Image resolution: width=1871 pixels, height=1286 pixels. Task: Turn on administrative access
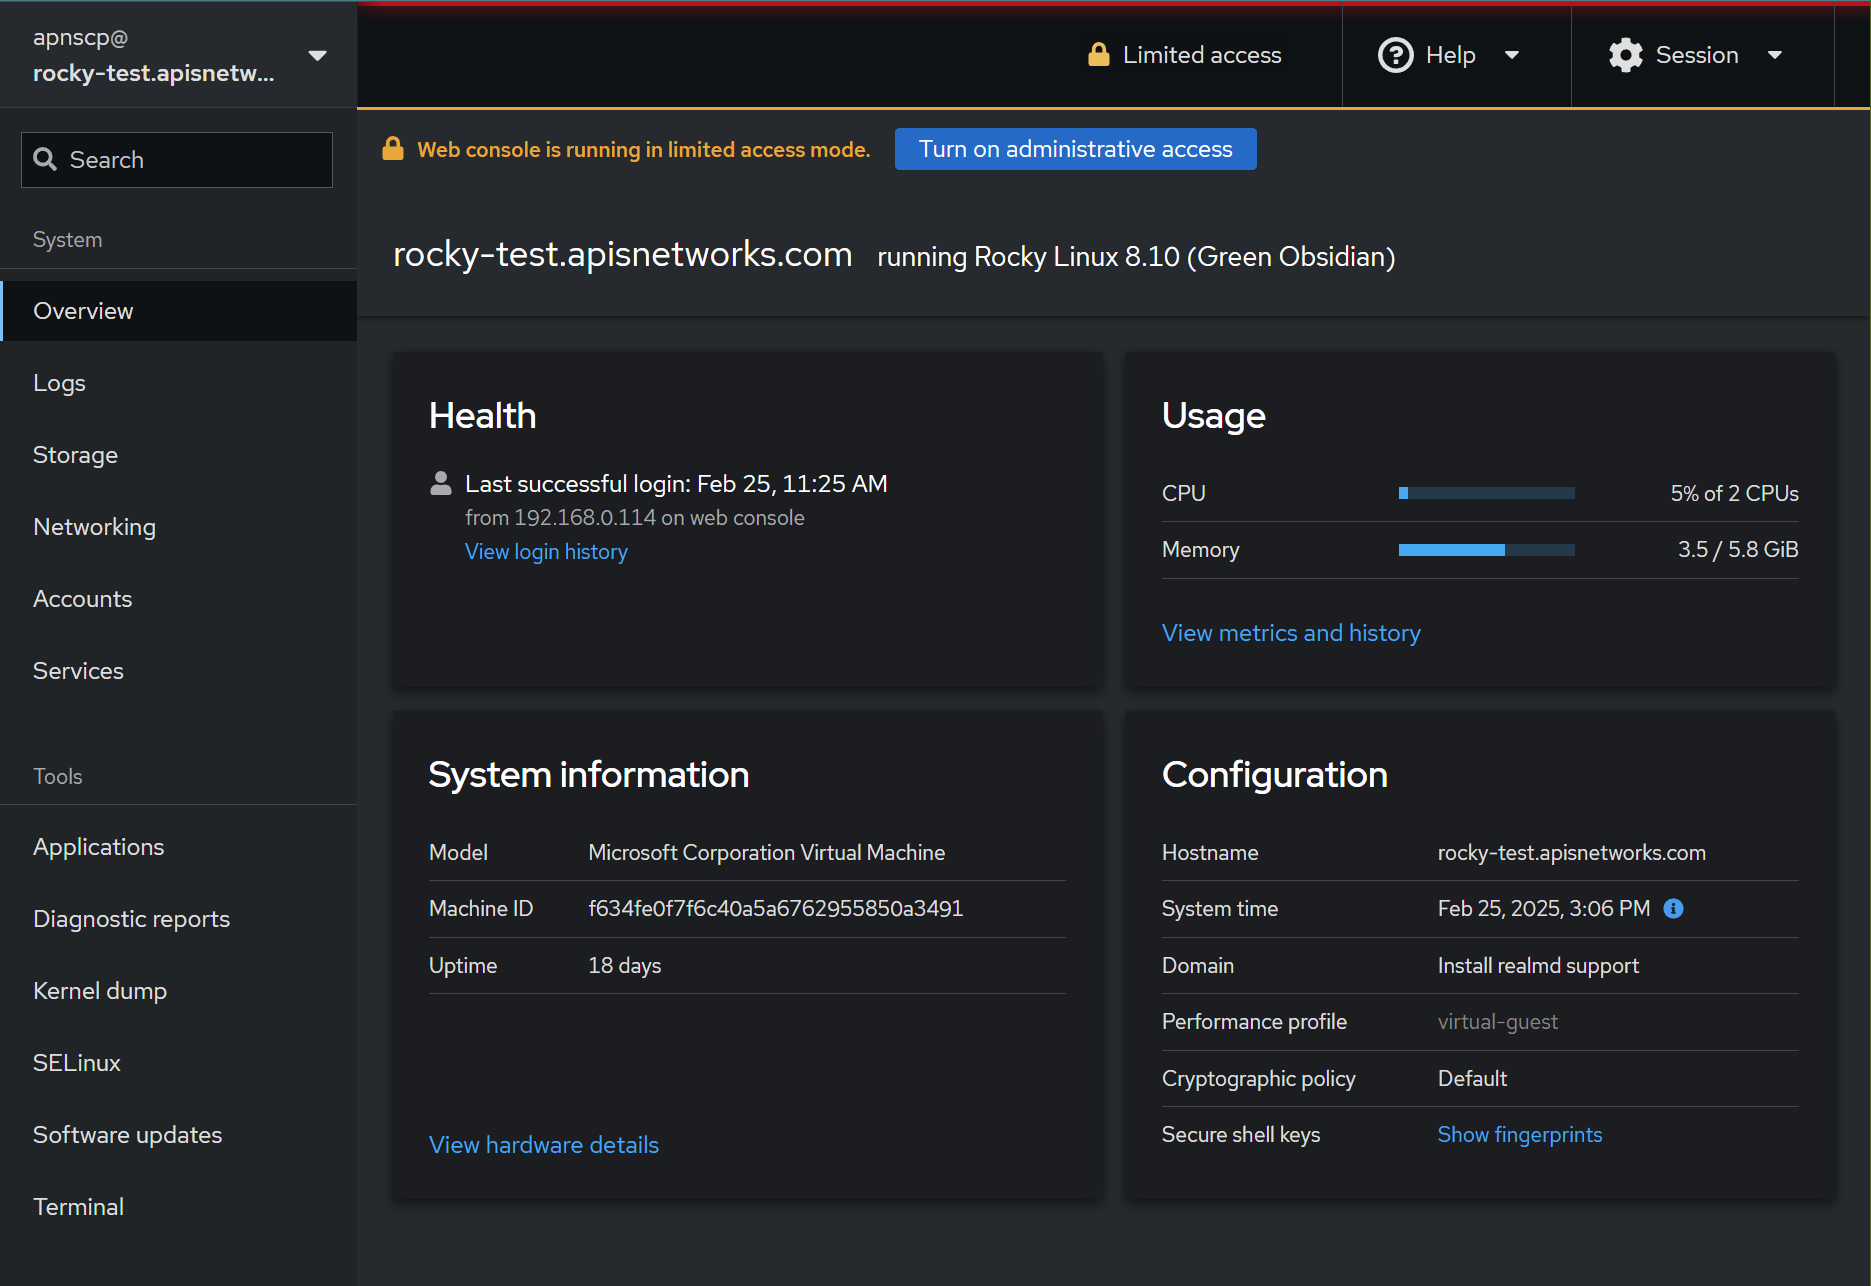point(1075,149)
